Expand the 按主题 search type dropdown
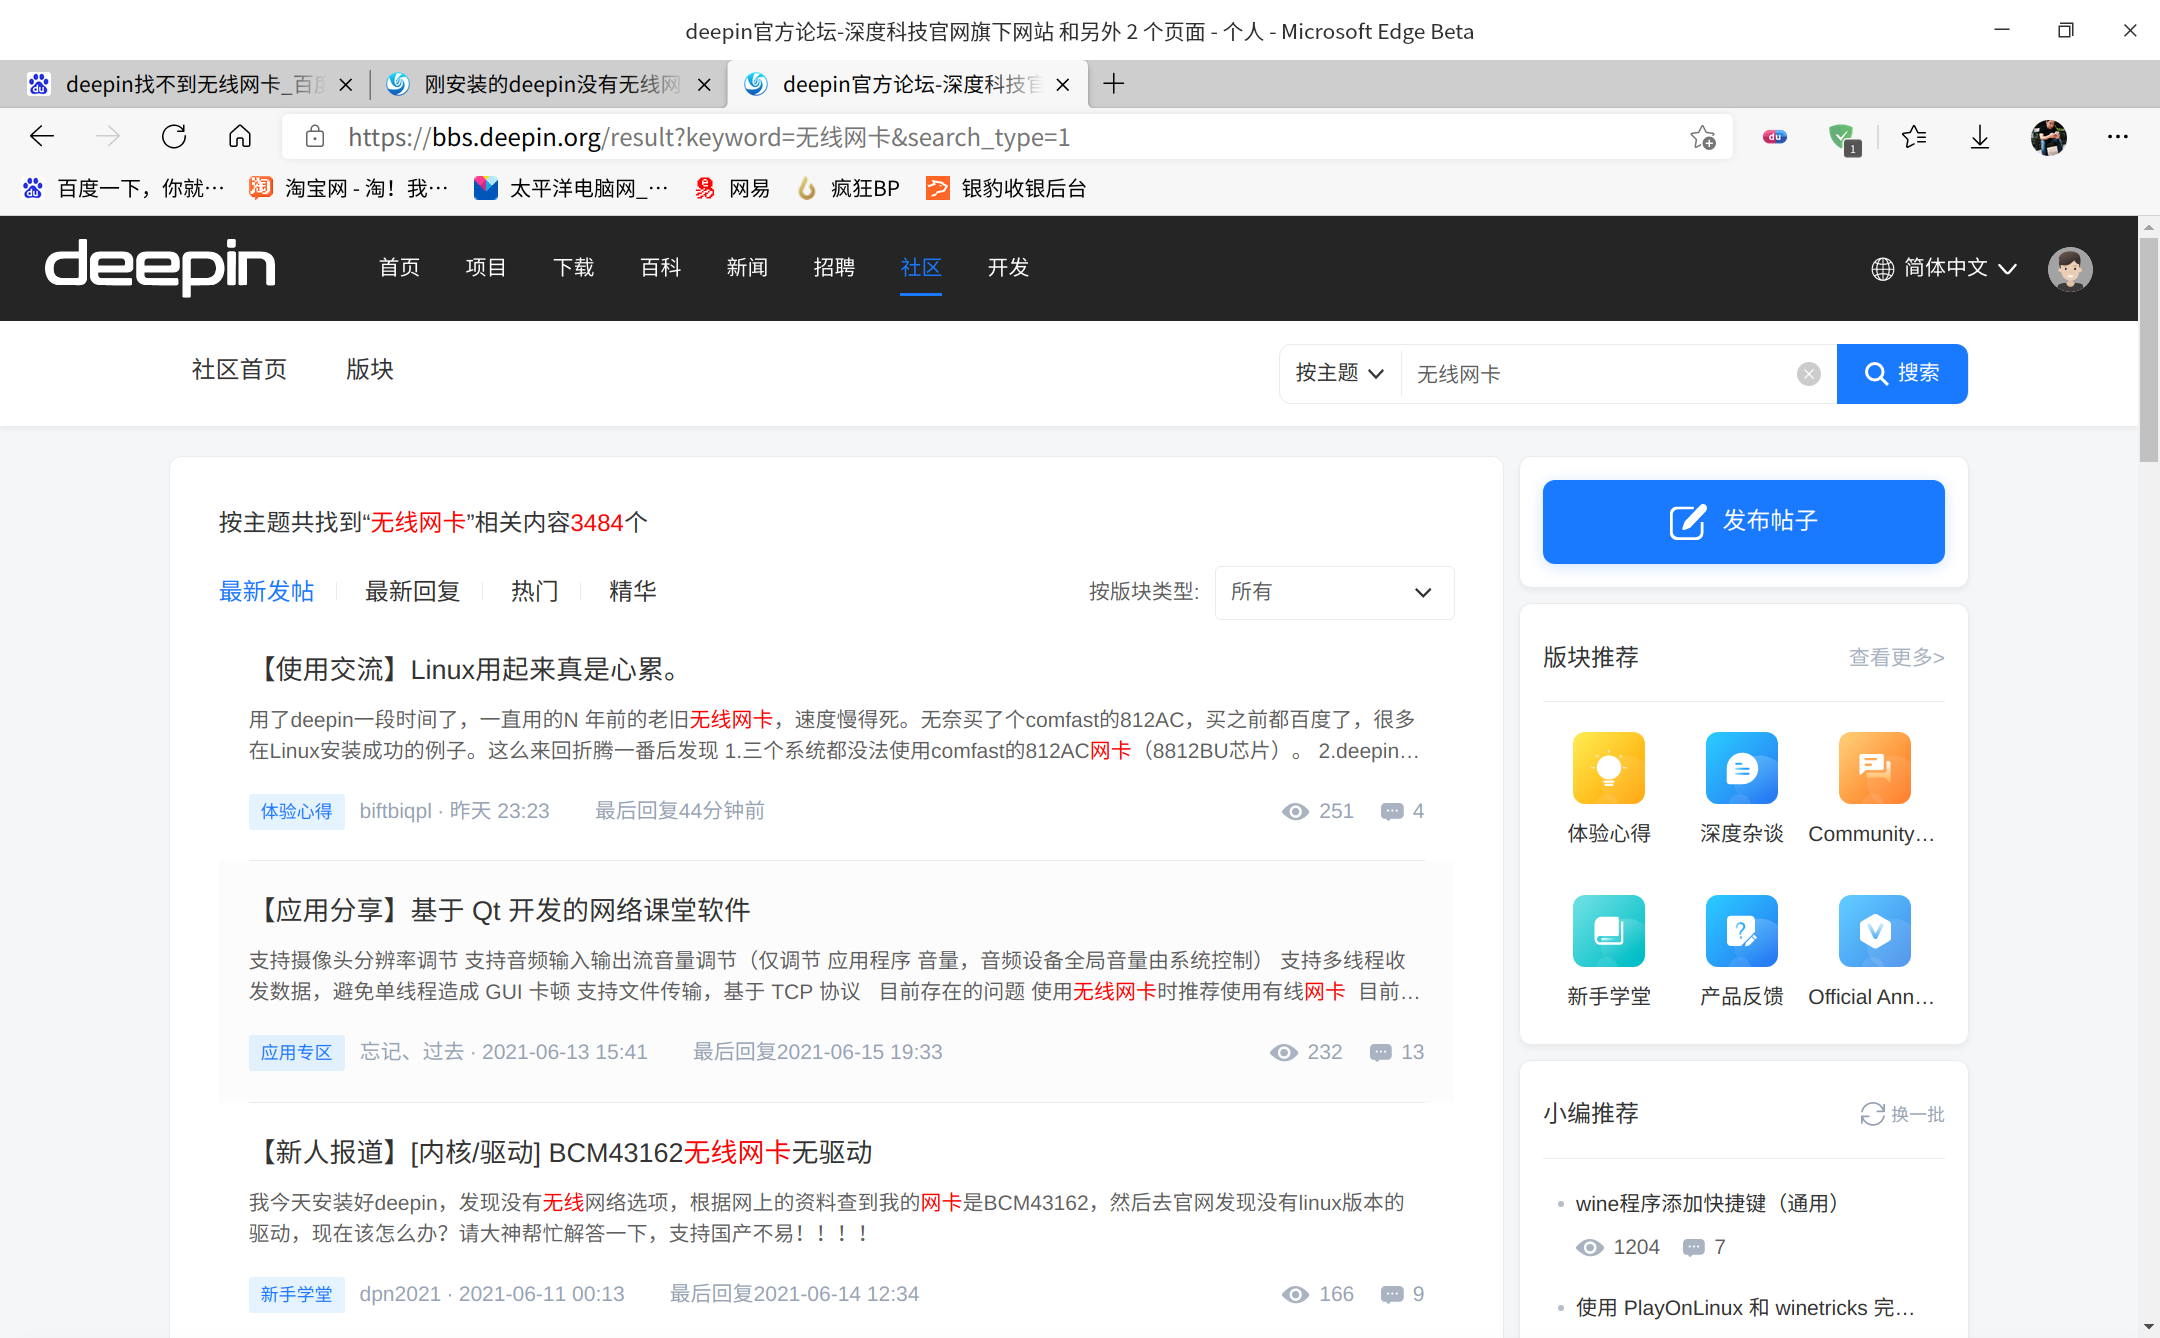Viewport: 2160px width, 1338px height. point(1339,374)
